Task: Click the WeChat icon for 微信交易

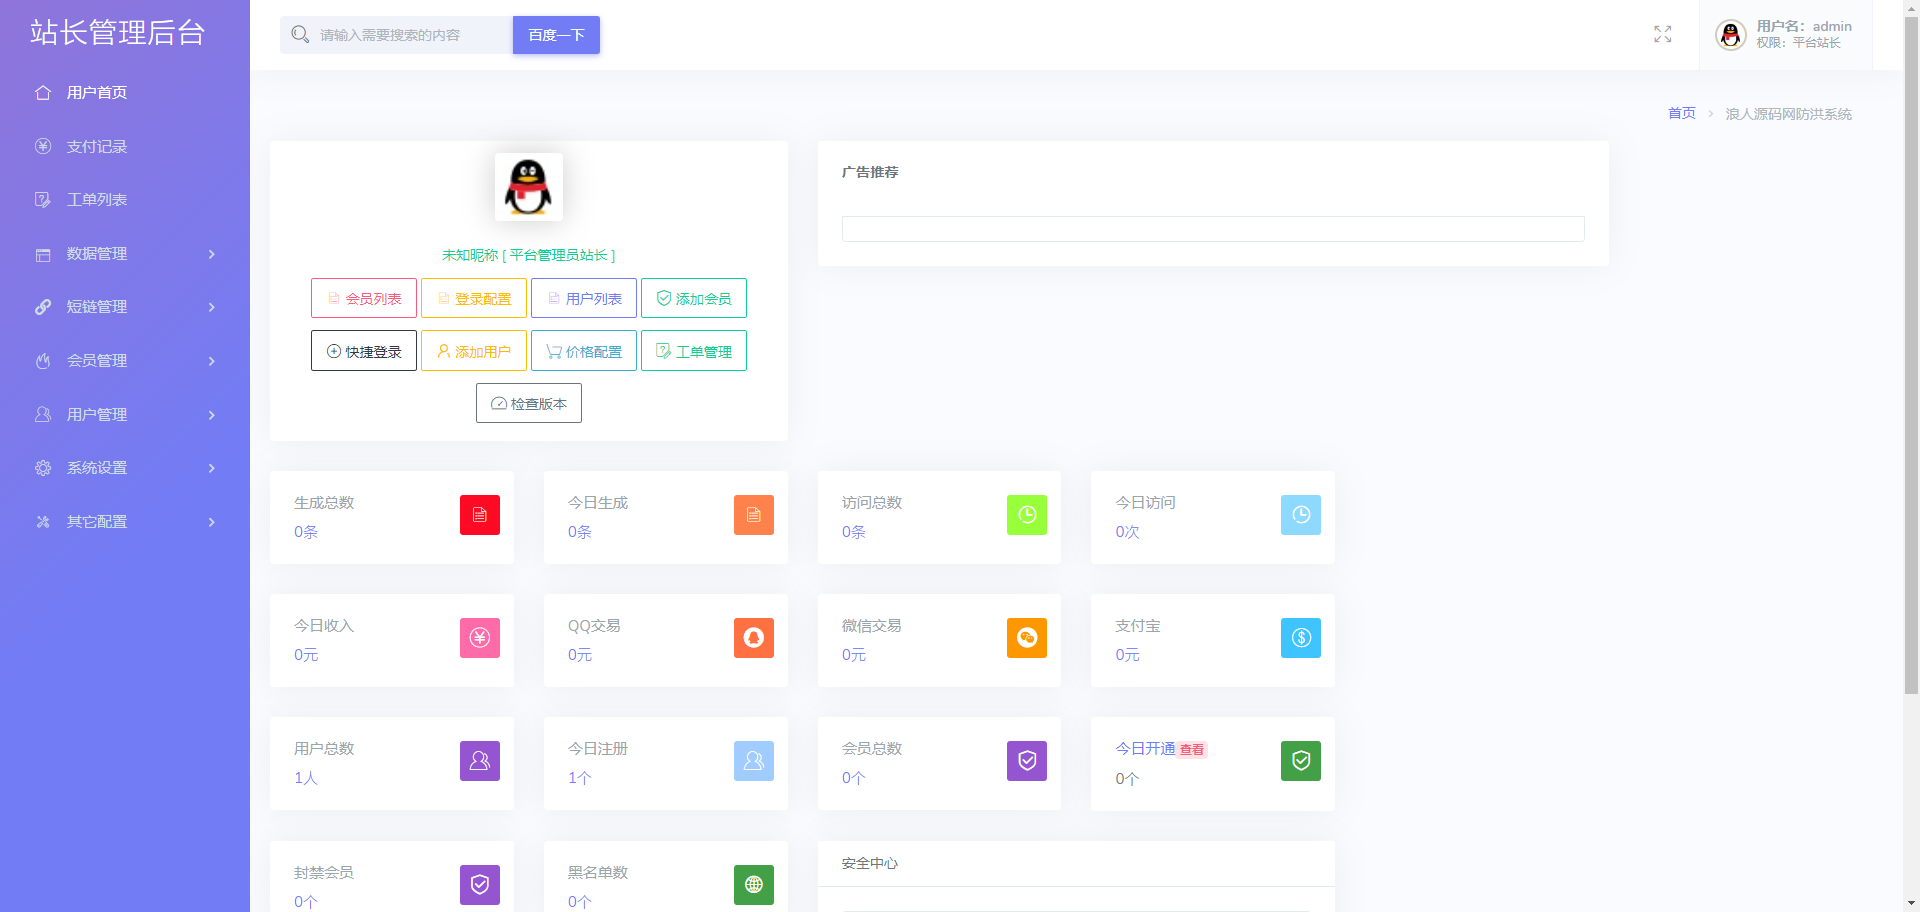Action: pyautogui.click(x=1027, y=638)
